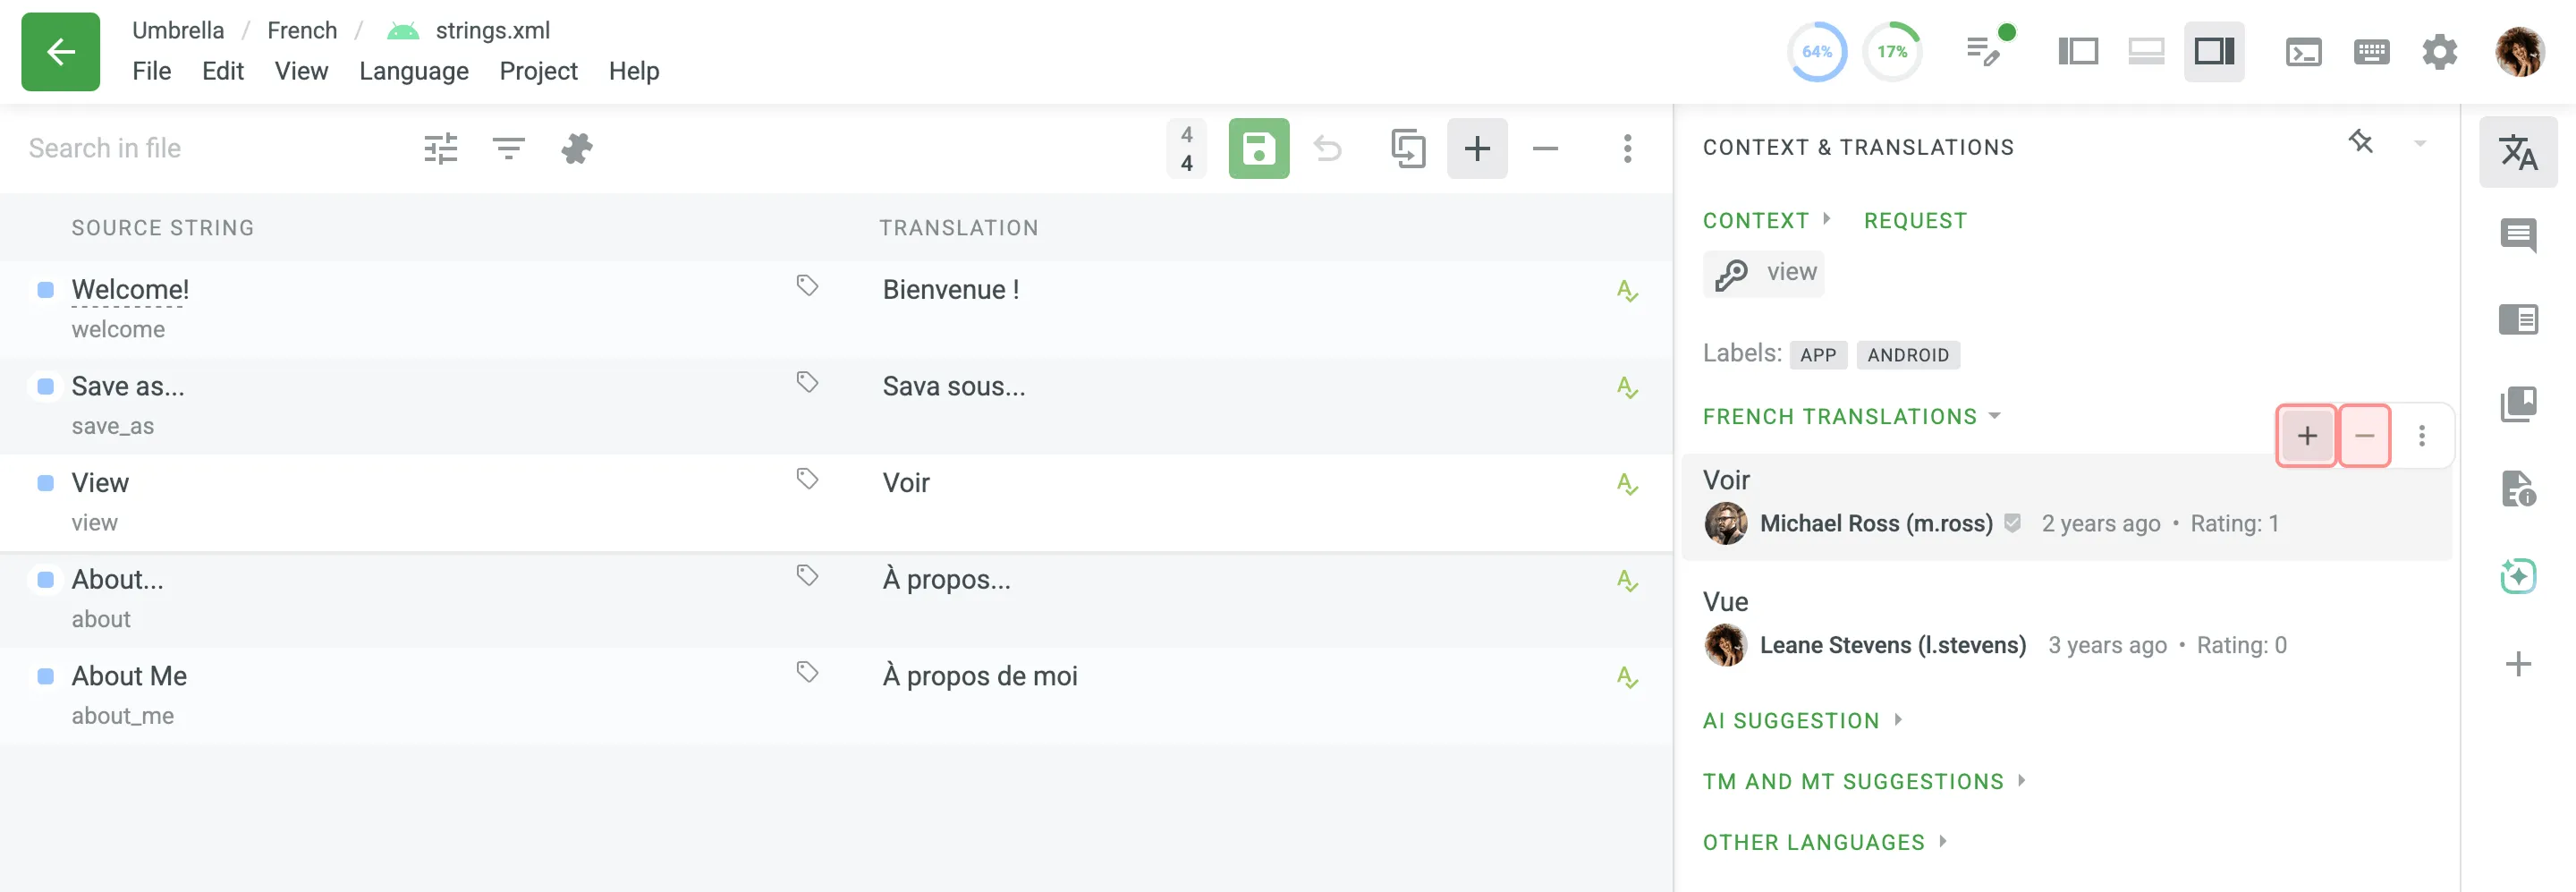
Task: Copy source text using the copy-source icon
Action: click(1408, 149)
